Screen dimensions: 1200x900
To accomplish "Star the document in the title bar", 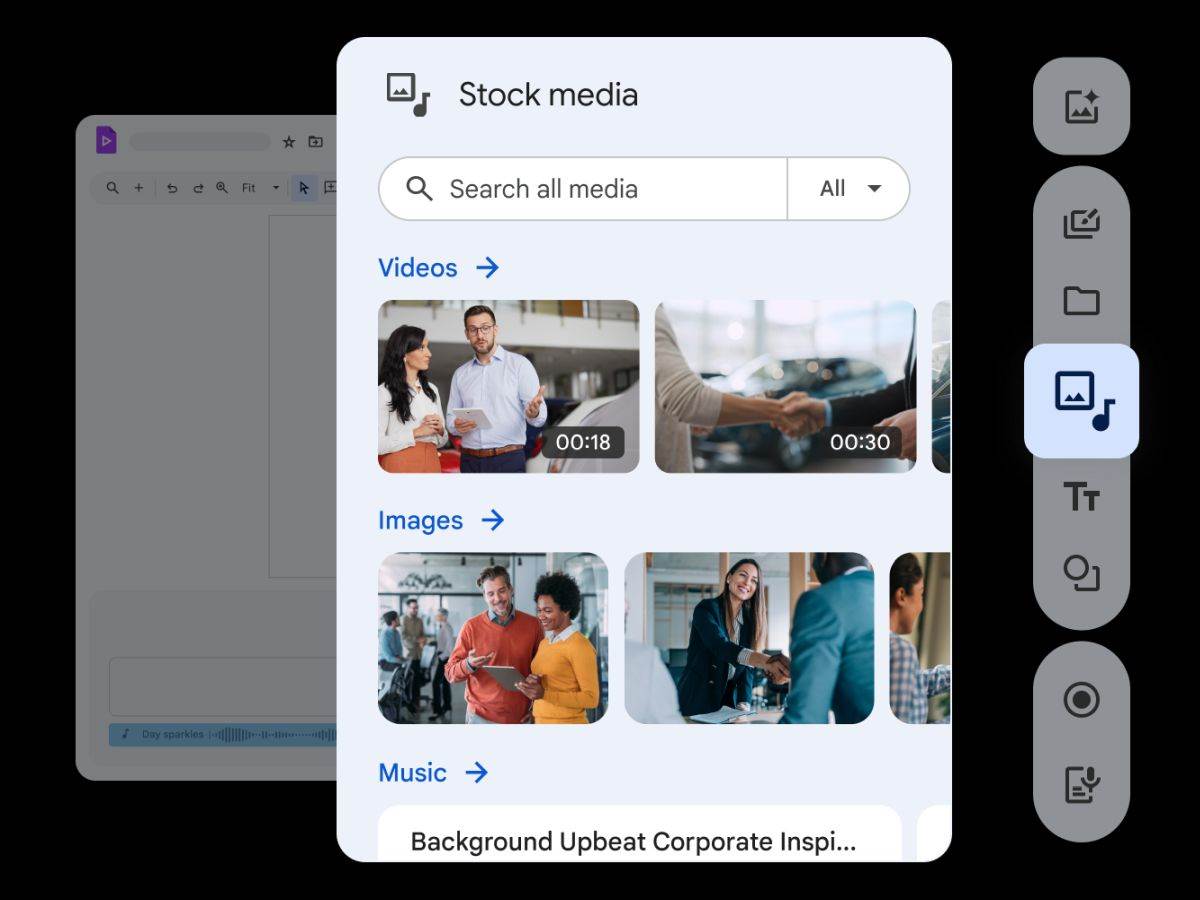I will click(289, 142).
